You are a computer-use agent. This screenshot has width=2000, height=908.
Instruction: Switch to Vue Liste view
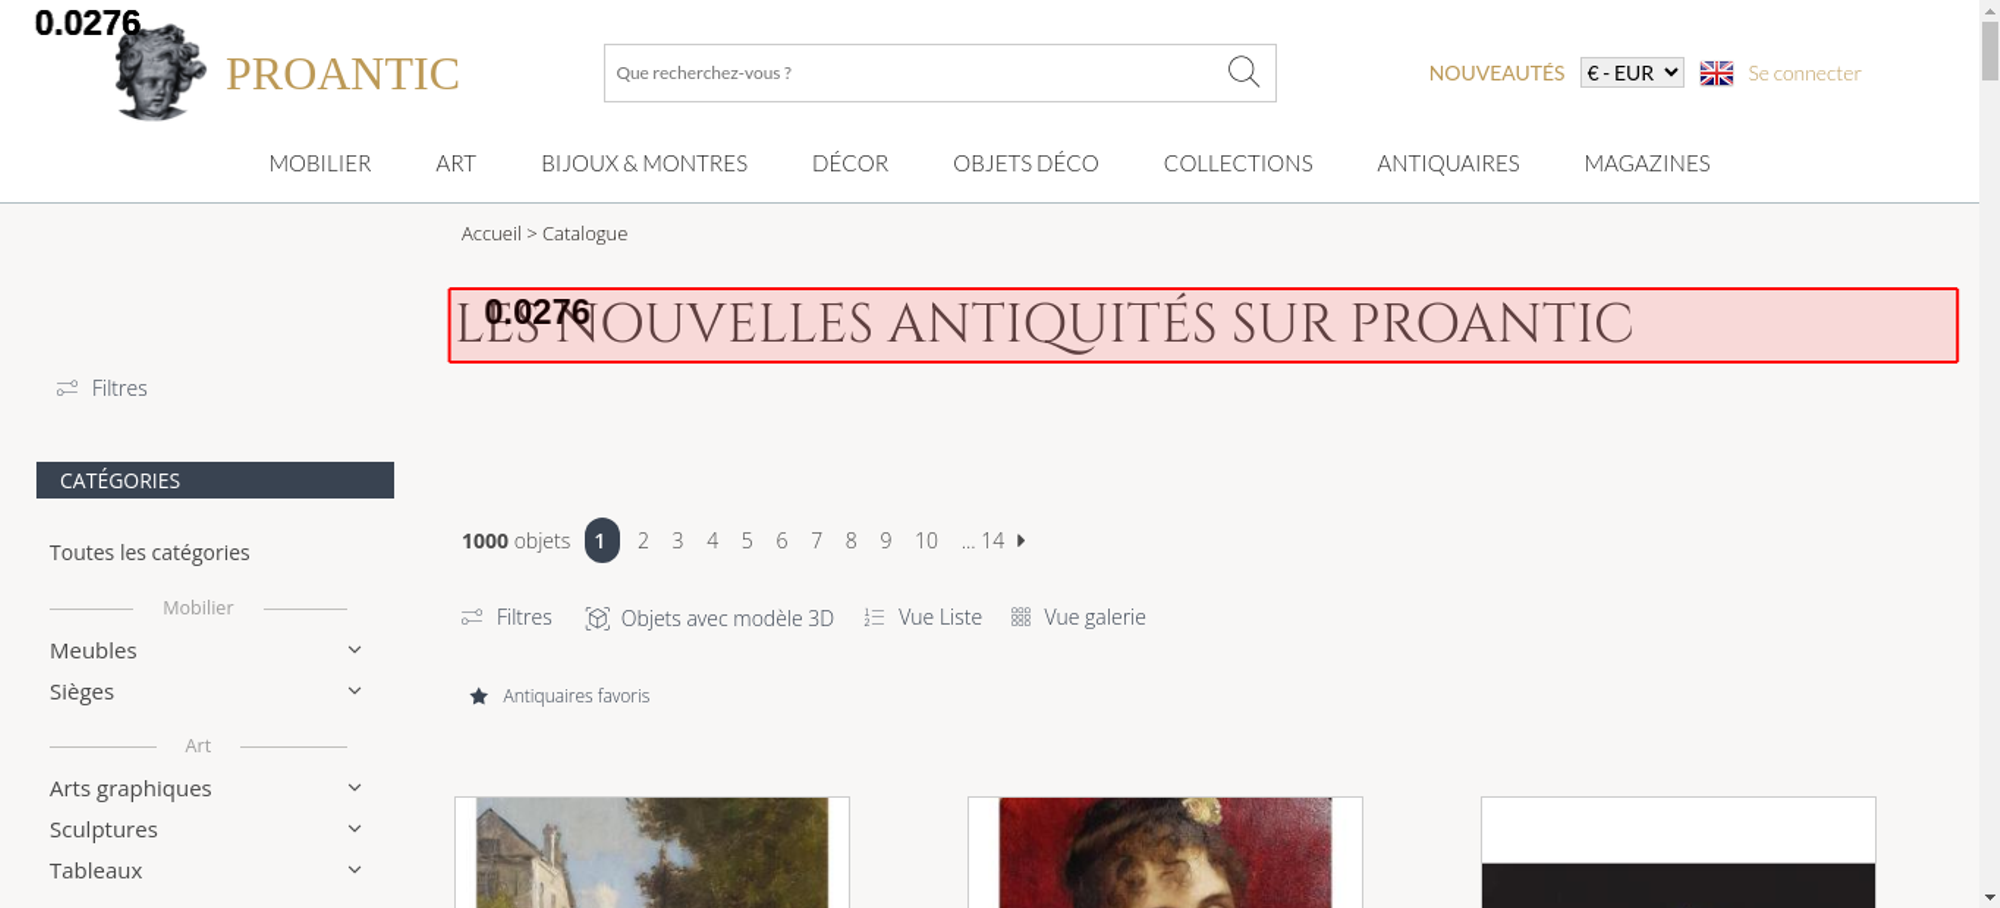(923, 617)
